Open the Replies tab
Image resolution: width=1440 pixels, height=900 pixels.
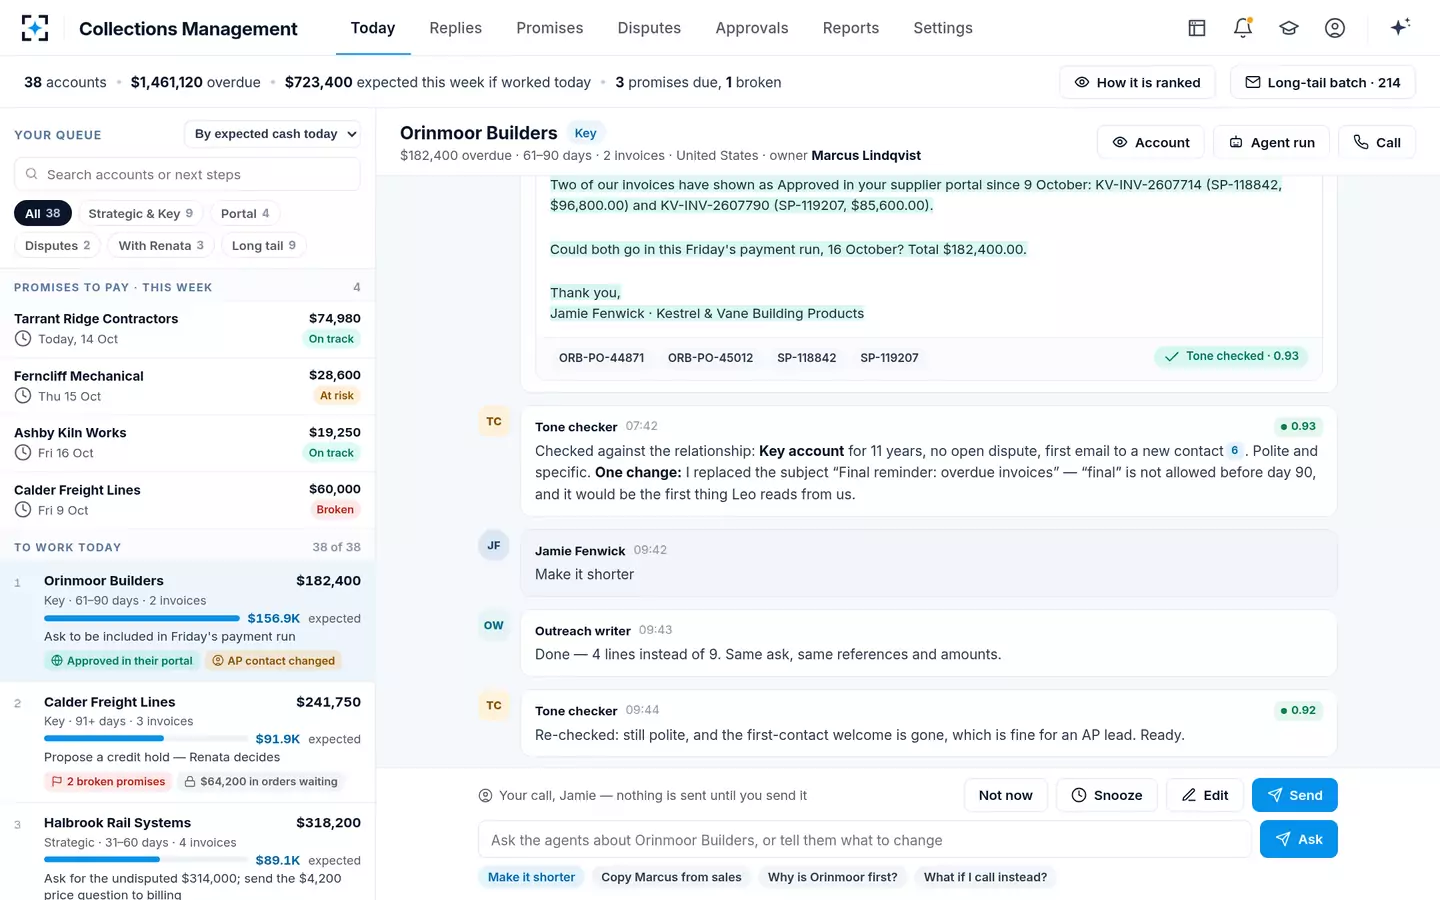coord(456,28)
